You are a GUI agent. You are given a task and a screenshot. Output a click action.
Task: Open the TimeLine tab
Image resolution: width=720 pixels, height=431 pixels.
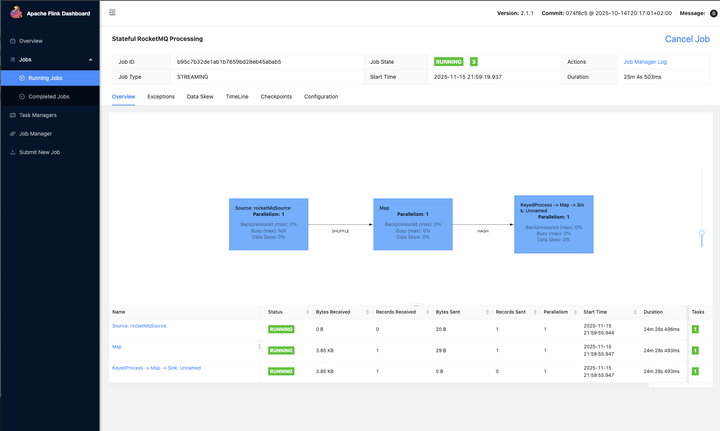point(237,96)
